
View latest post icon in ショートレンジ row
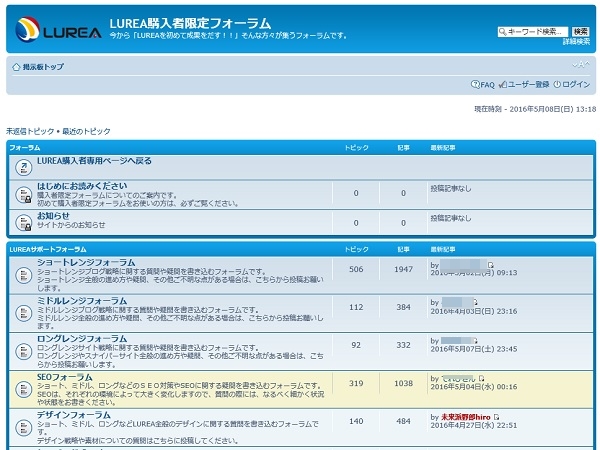coord(491,265)
